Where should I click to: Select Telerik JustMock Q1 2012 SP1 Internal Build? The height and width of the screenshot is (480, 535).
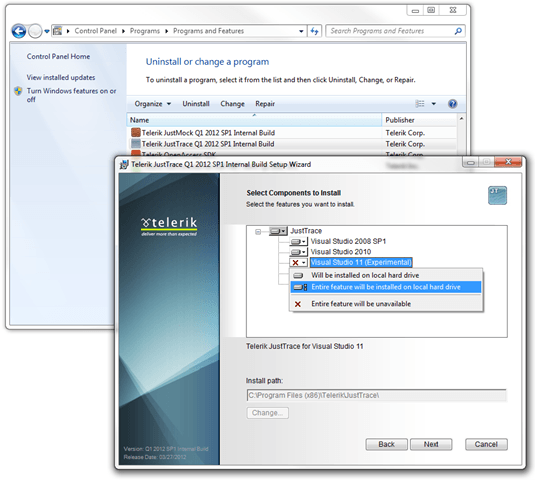pos(208,133)
